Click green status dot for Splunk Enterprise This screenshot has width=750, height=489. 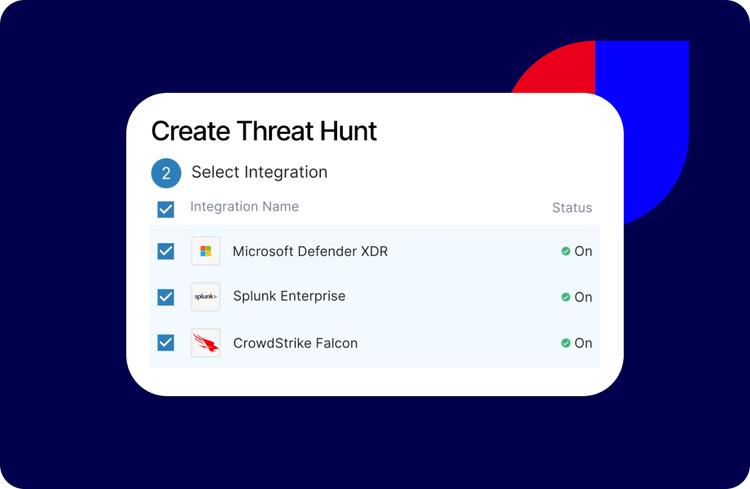(x=566, y=297)
